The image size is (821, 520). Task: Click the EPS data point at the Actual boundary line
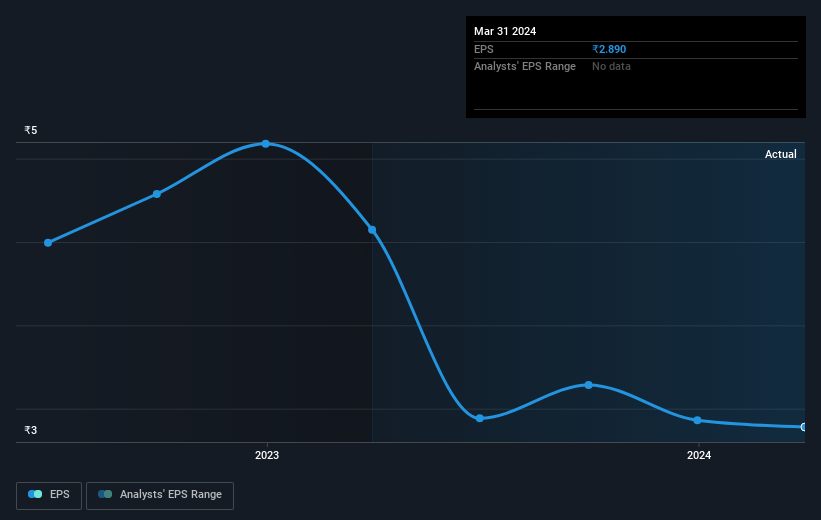372,229
